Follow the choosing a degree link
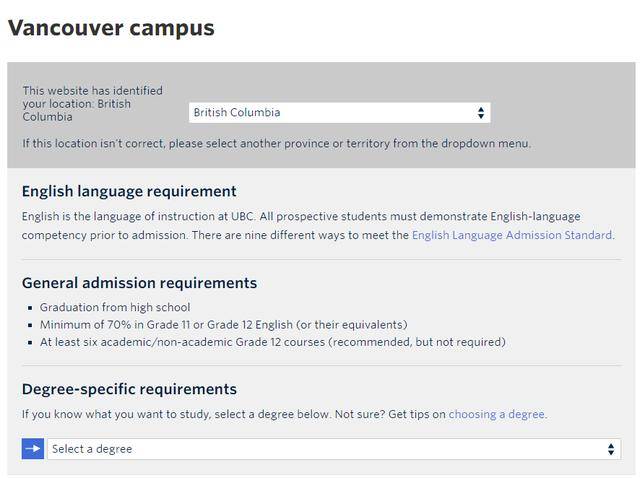Image resolution: width=640 pixels, height=478 pixels. [496, 414]
